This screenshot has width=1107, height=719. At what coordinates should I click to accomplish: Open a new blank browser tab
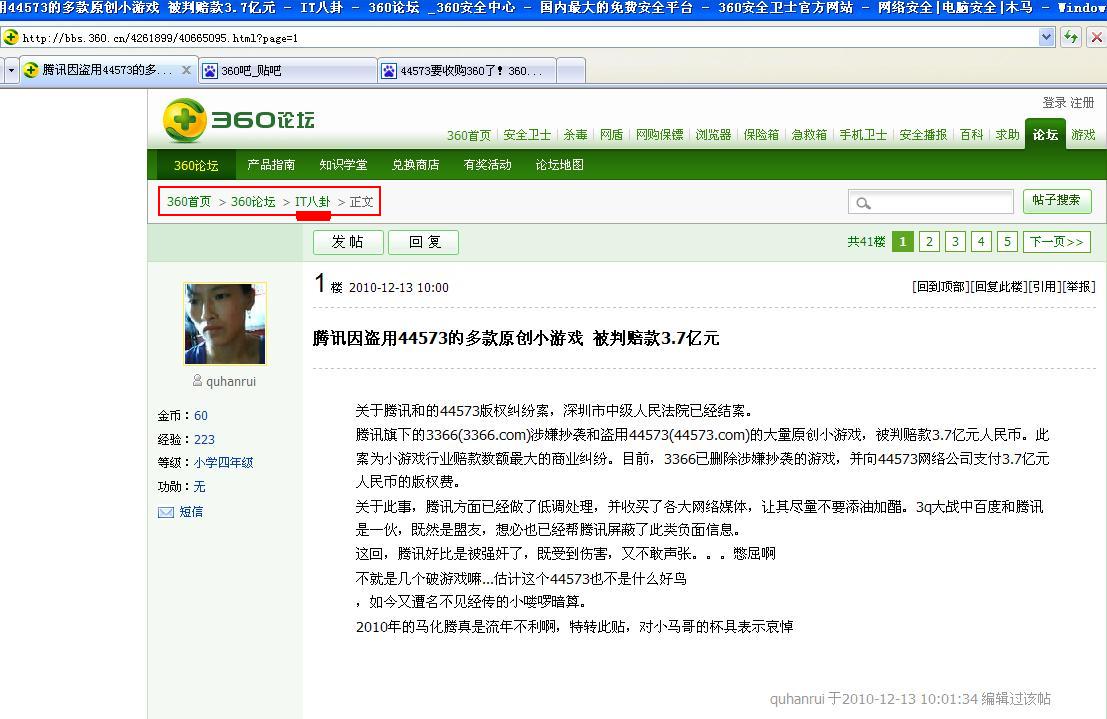coord(571,71)
